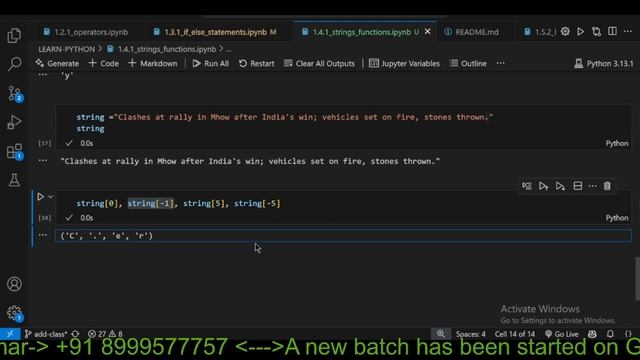Click Generate in notebook toolbar
Image resolution: width=640 pixels, height=360 pixels.
pyautogui.click(x=57, y=63)
